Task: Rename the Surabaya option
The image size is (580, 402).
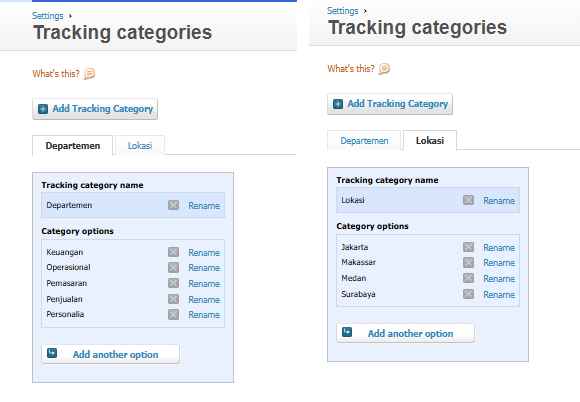Action: (499, 295)
